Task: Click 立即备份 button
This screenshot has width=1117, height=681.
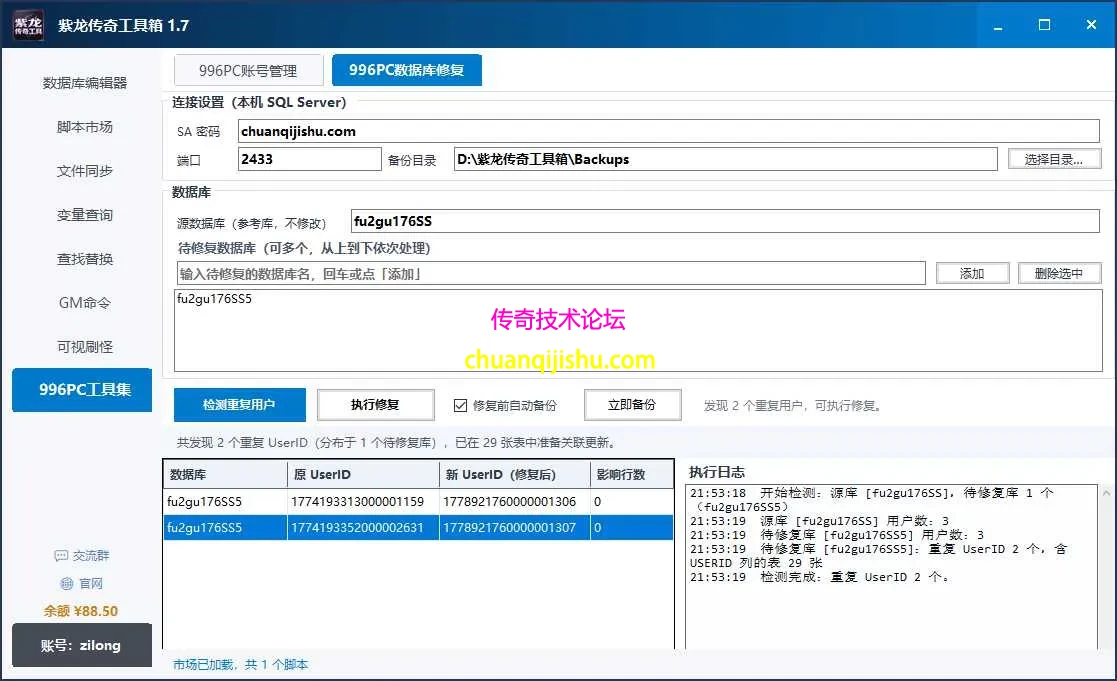Action: [632, 405]
